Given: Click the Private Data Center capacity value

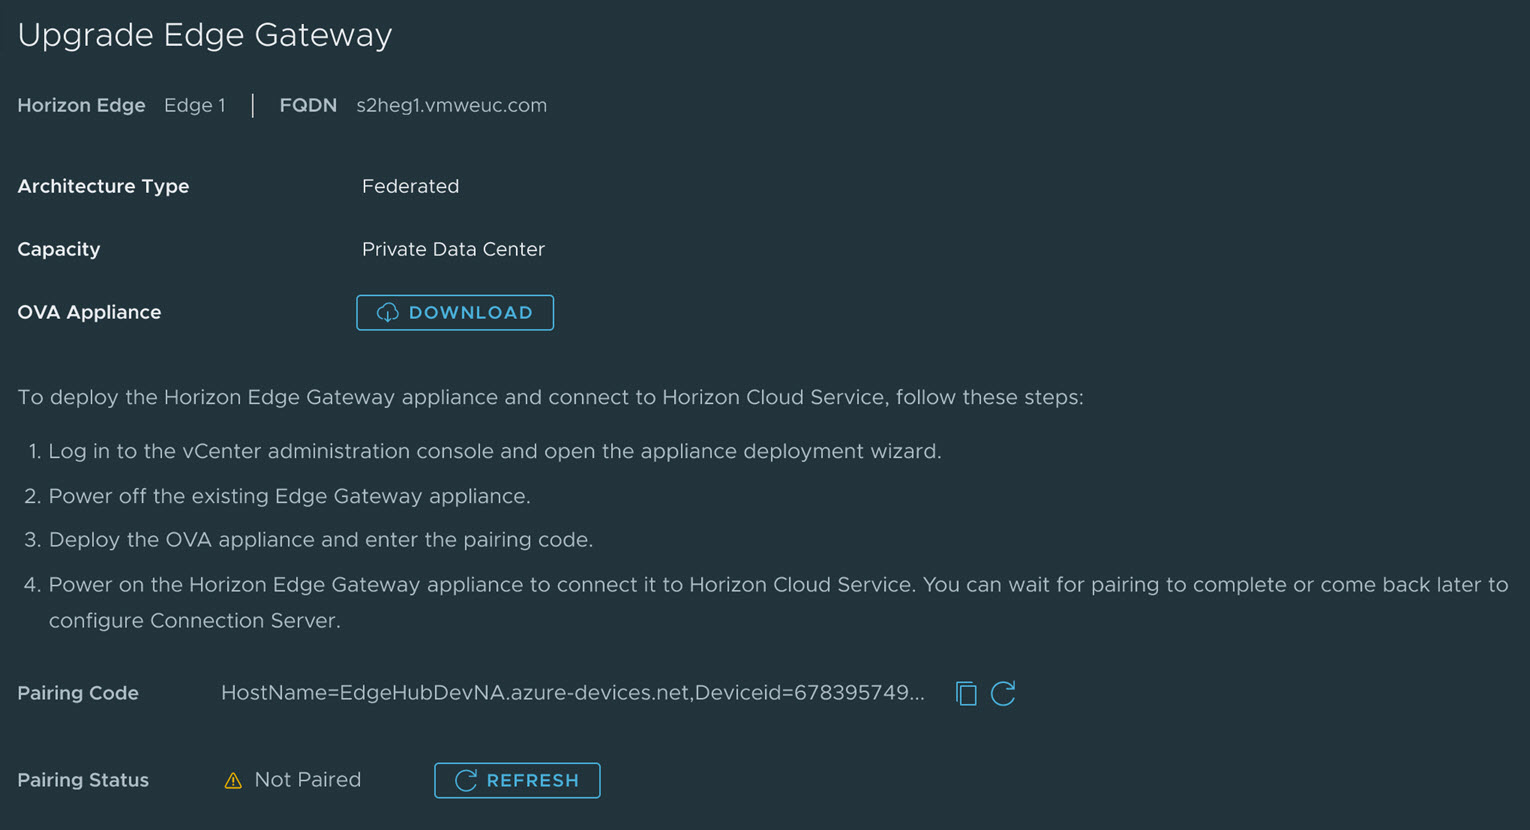Looking at the screenshot, I should coord(453,249).
